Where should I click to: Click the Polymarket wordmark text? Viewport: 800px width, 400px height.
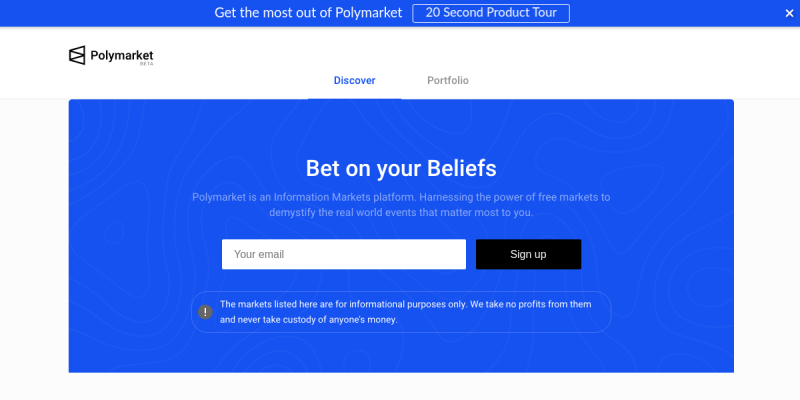(x=122, y=54)
